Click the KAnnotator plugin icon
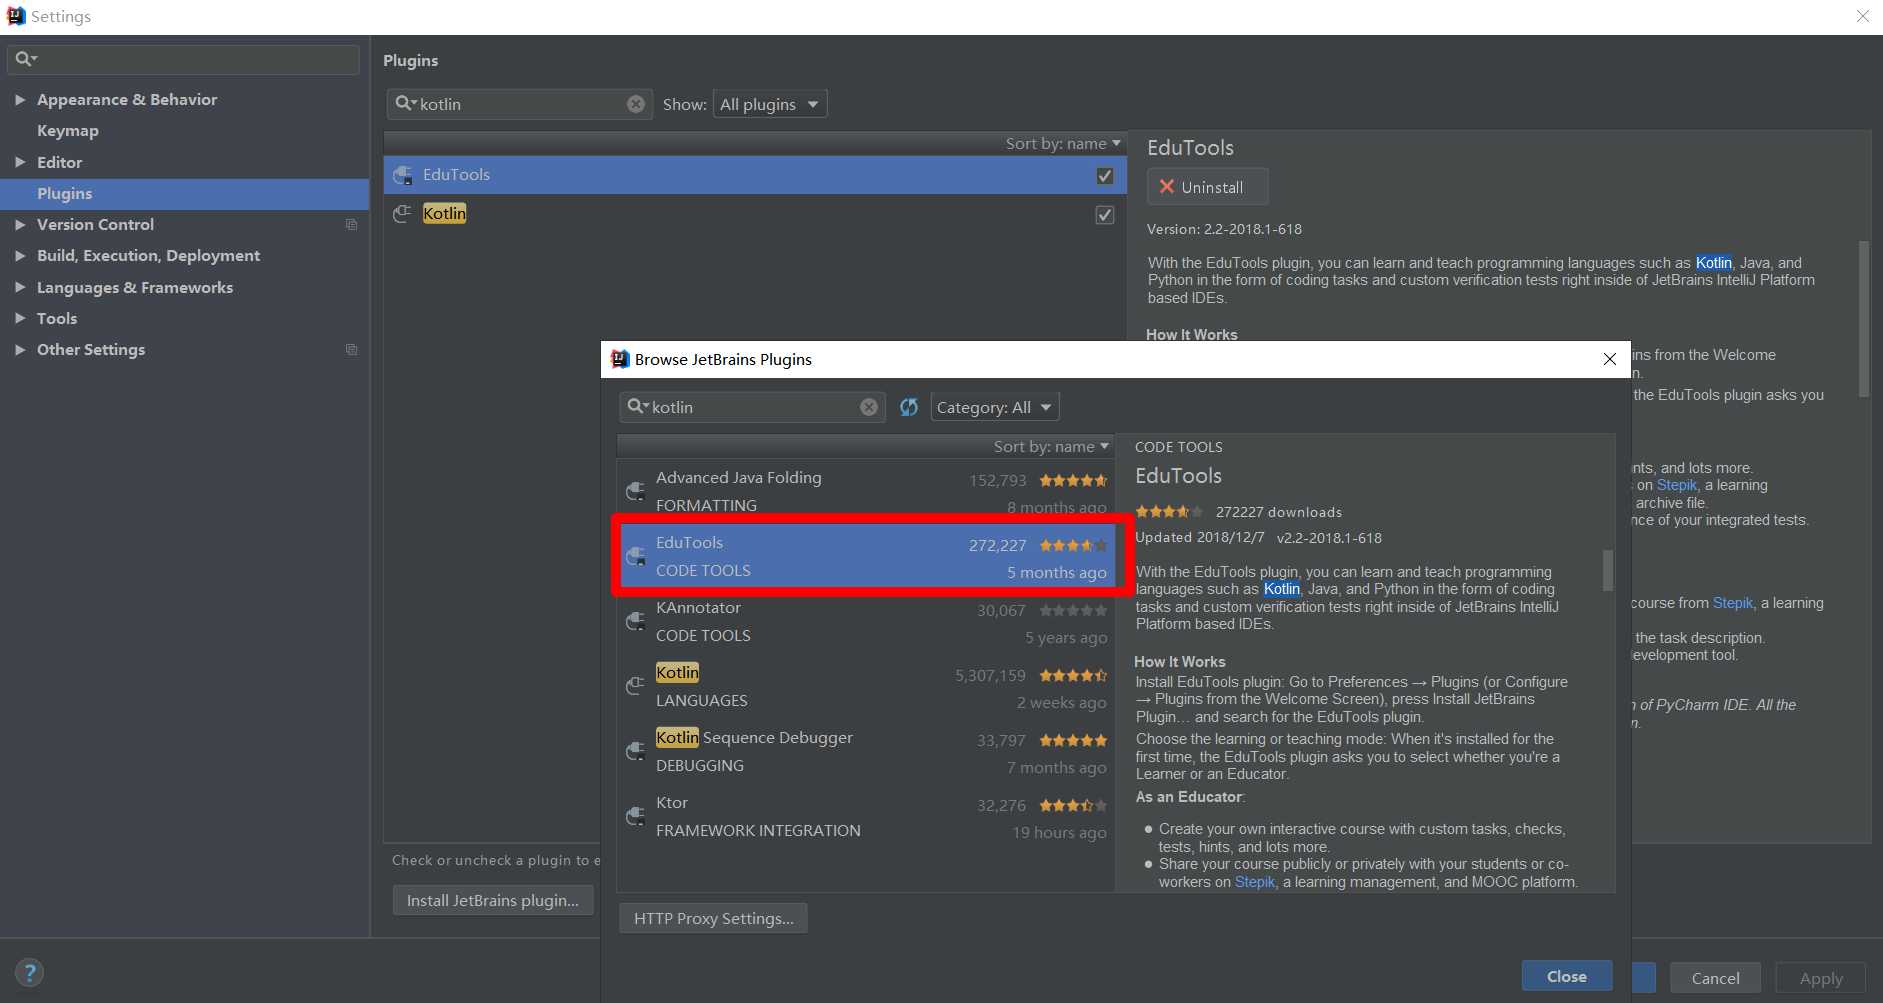Viewport: 1883px width, 1003px height. (x=635, y=621)
